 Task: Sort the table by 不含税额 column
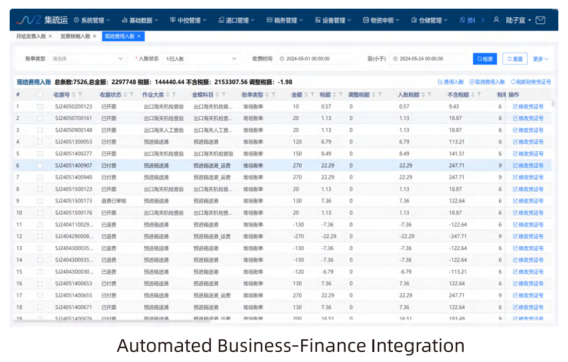473,95
